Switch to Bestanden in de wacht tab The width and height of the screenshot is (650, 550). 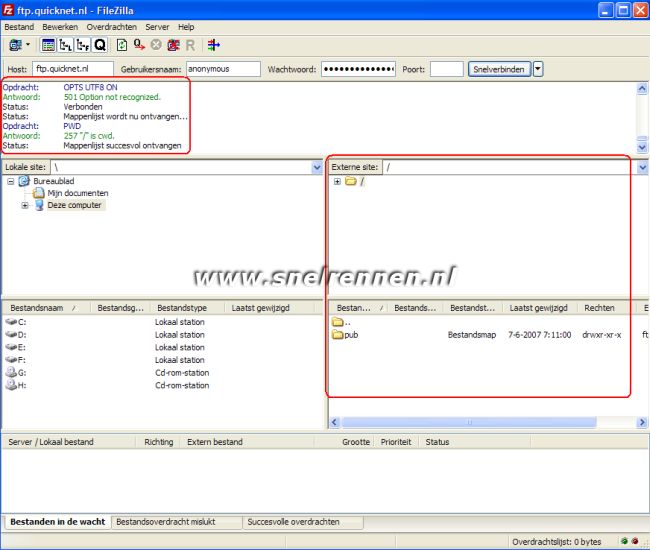[x=58, y=522]
